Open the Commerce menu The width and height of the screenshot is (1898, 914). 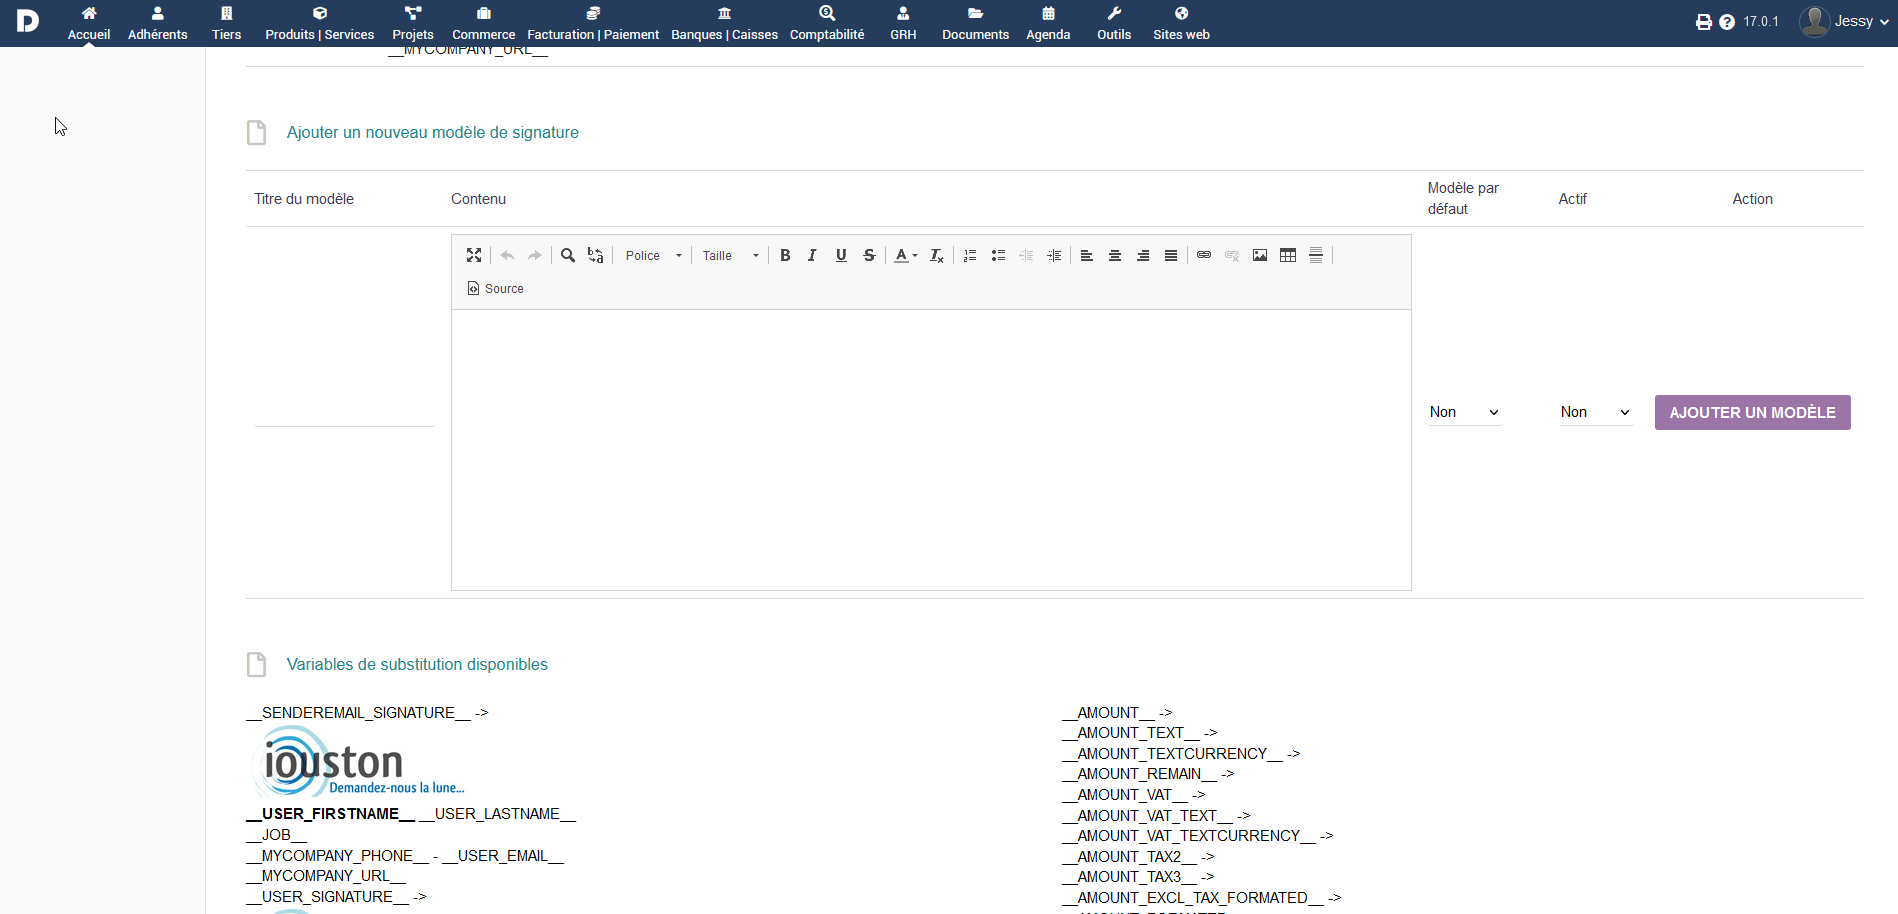[483, 24]
